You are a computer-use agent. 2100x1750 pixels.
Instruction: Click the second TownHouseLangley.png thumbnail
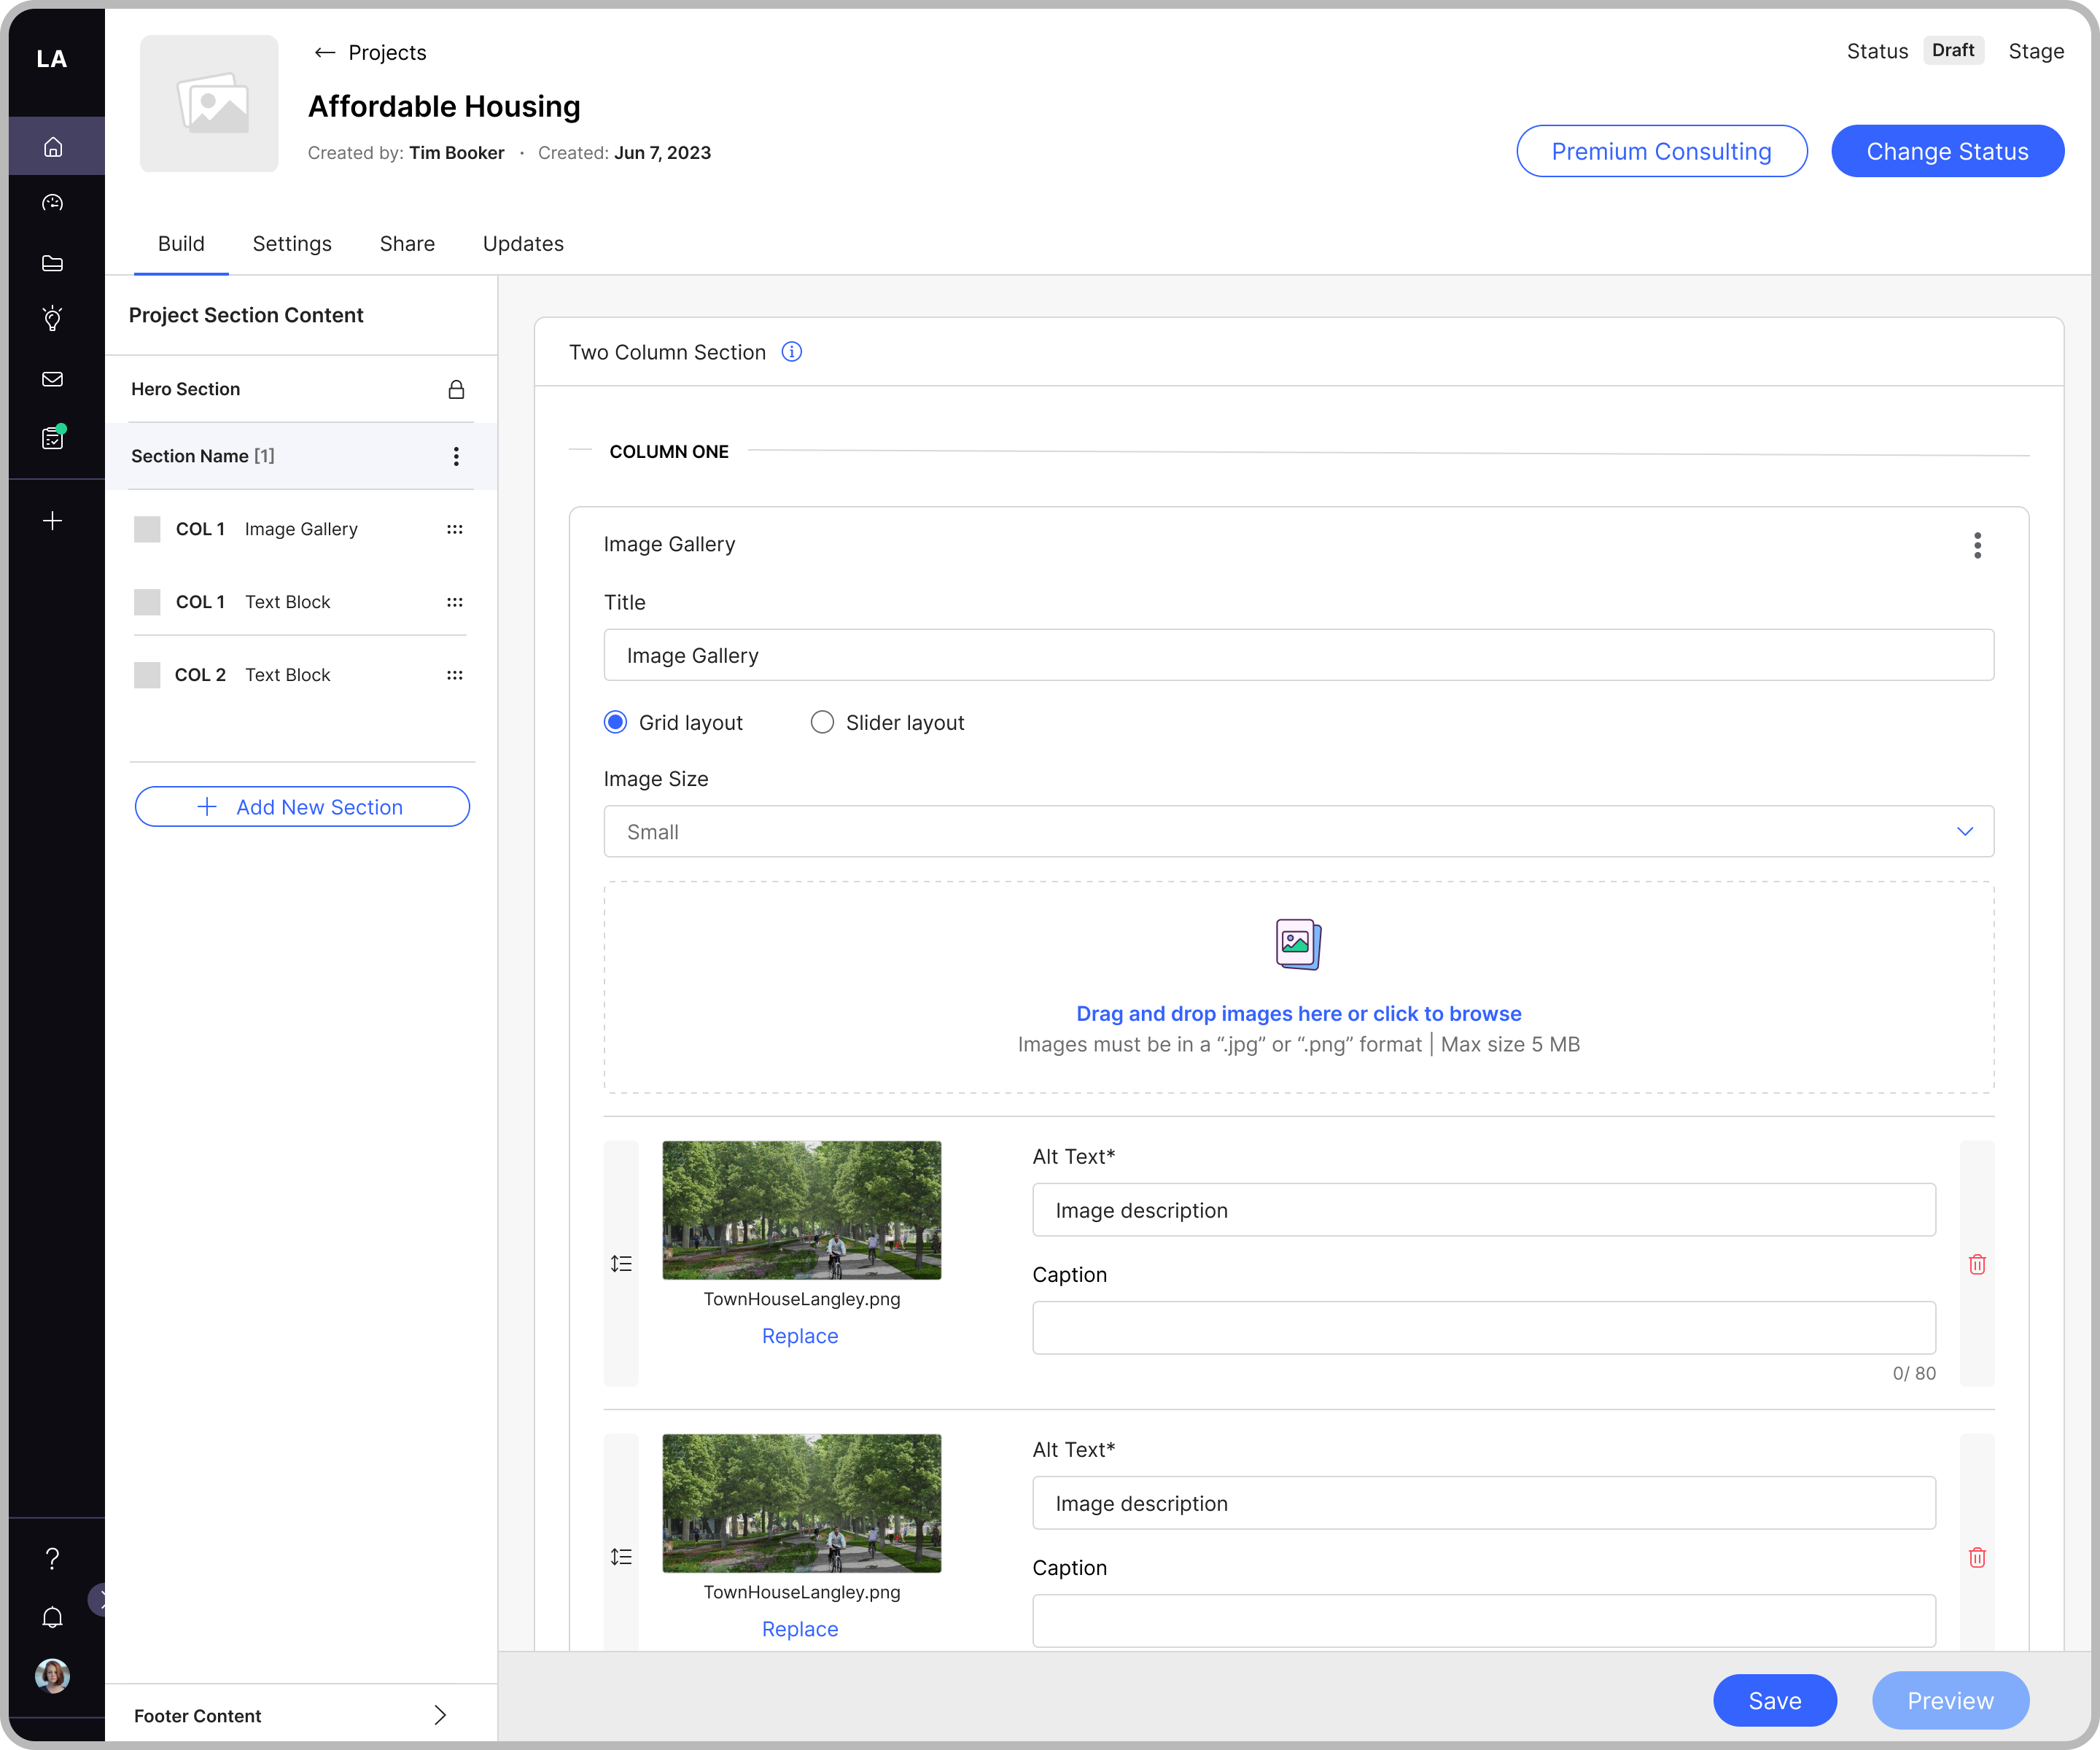point(801,1503)
